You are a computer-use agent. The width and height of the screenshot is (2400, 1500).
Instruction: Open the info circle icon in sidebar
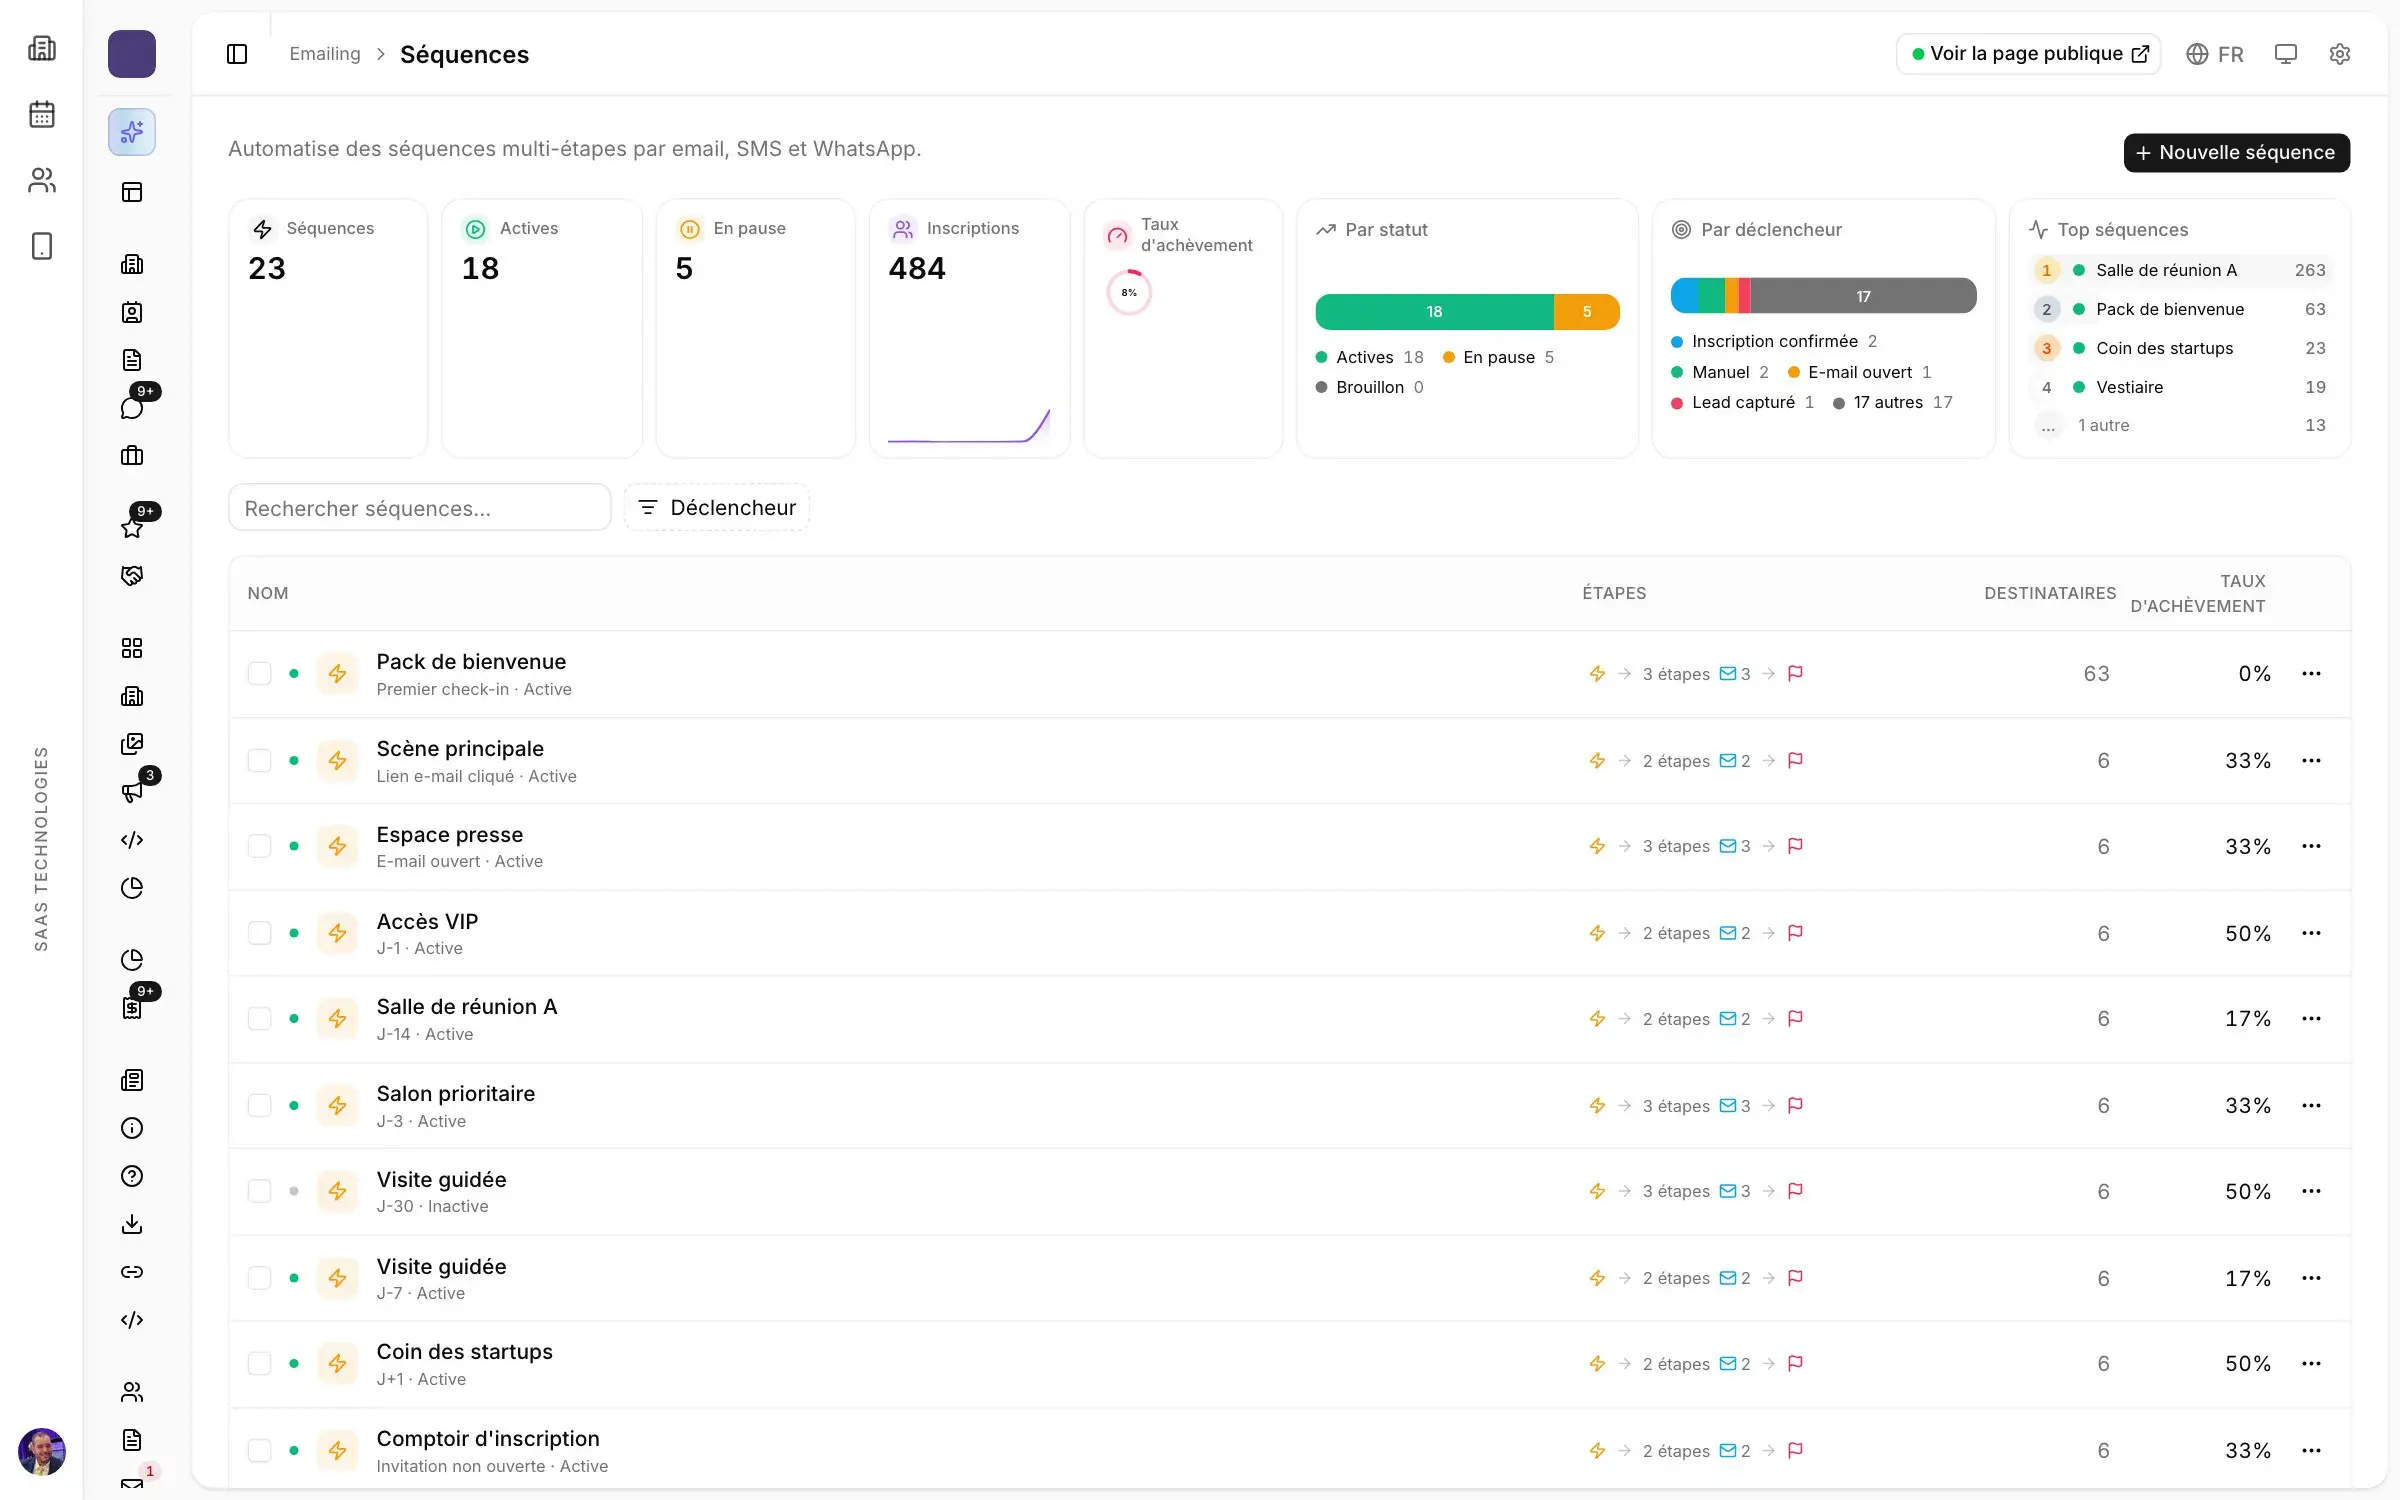[132, 1128]
